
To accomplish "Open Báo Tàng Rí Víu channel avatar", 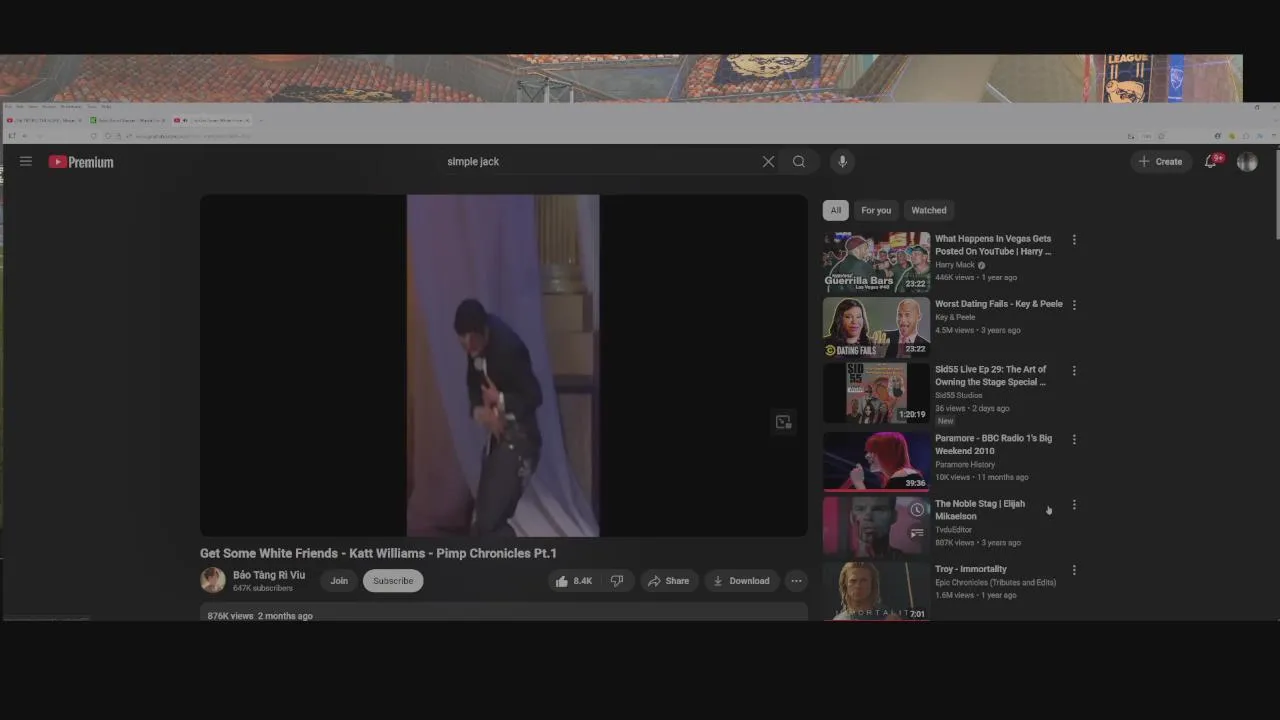I will (213, 580).
